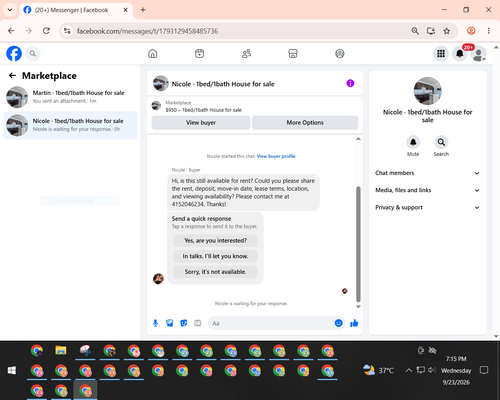Viewport: 500px width, 400px height.
Task: Choose a GIF icon in composer
Action: pos(198,323)
